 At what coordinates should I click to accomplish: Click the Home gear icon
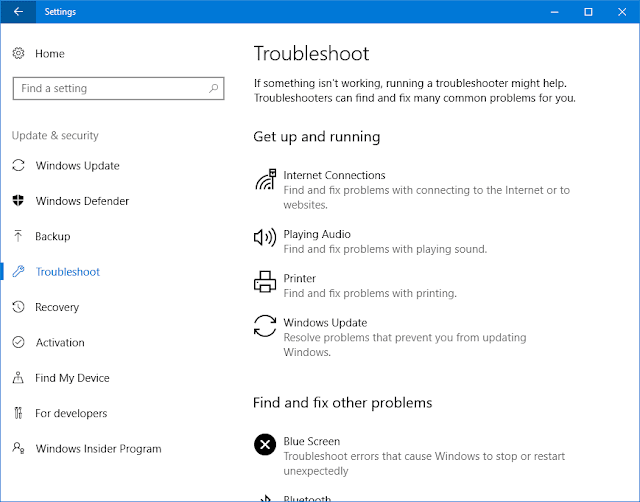(x=18, y=53)
